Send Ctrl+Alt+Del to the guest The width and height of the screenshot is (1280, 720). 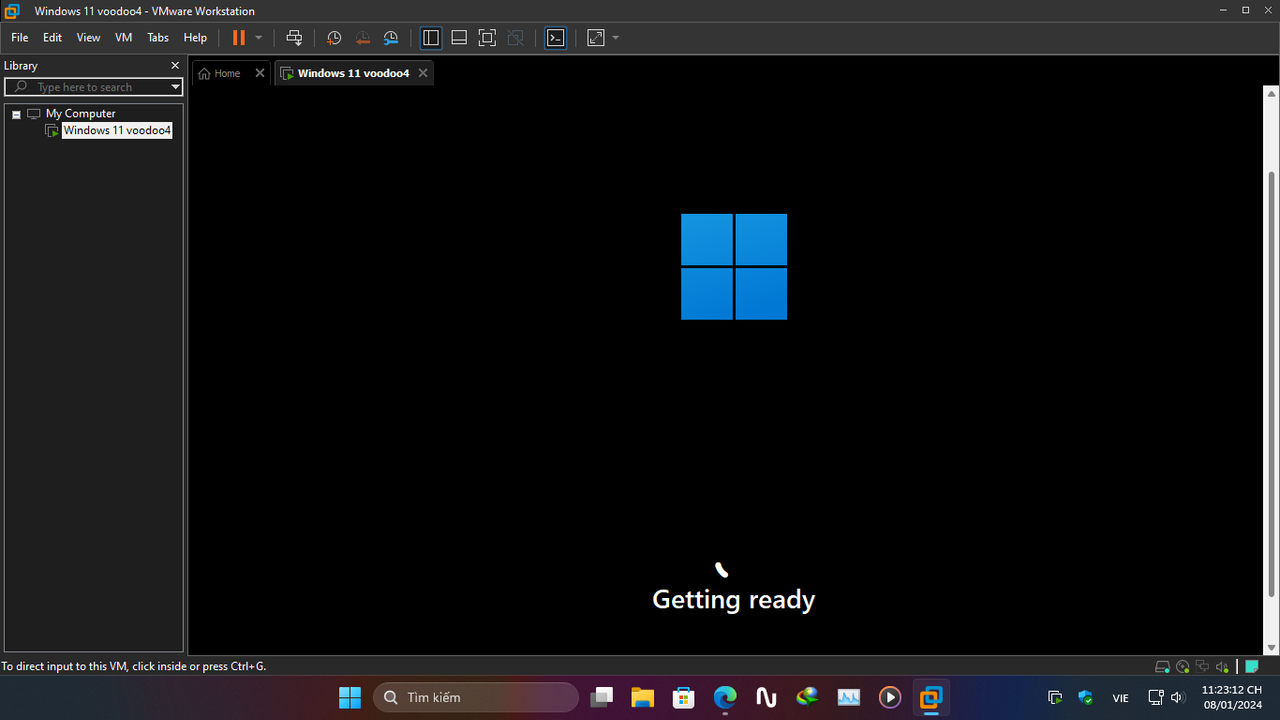(x=294, y=37)
